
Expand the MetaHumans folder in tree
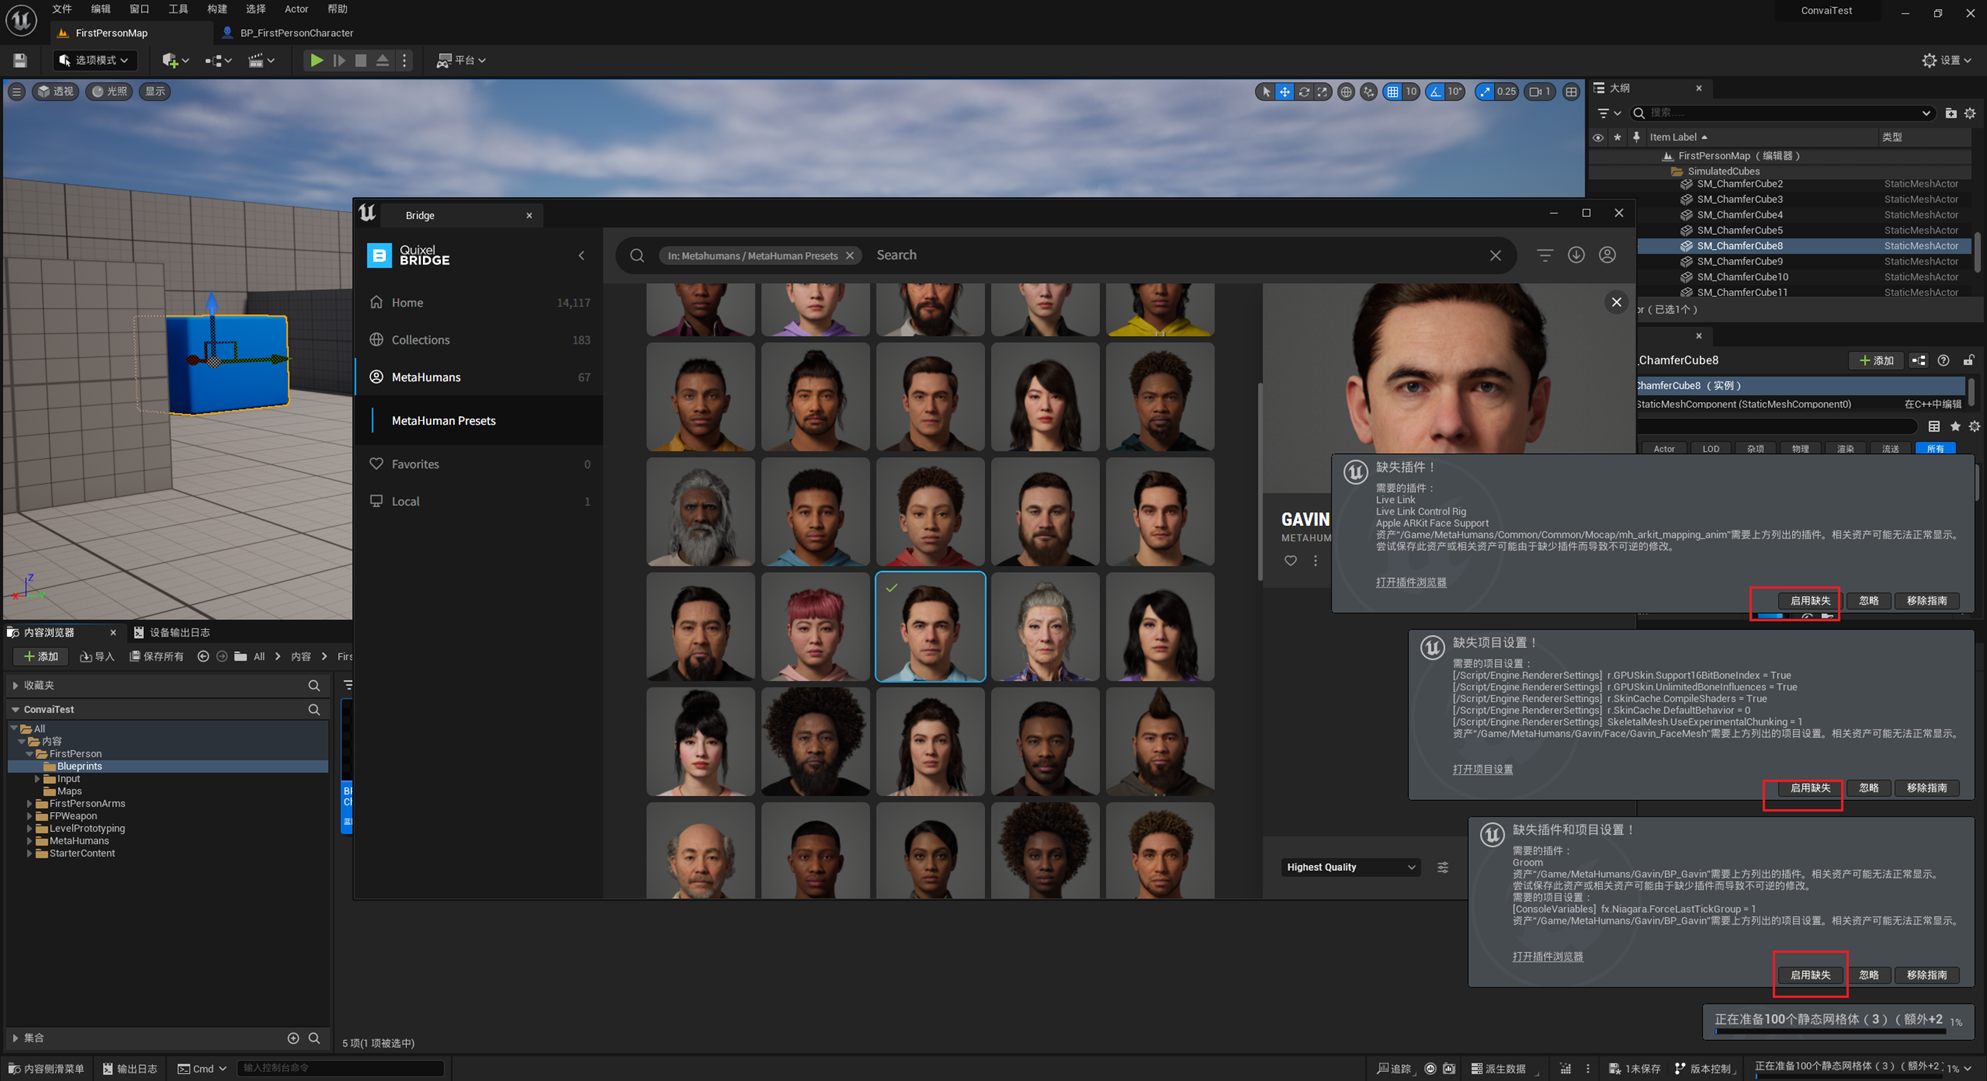(x=29, y=841)
